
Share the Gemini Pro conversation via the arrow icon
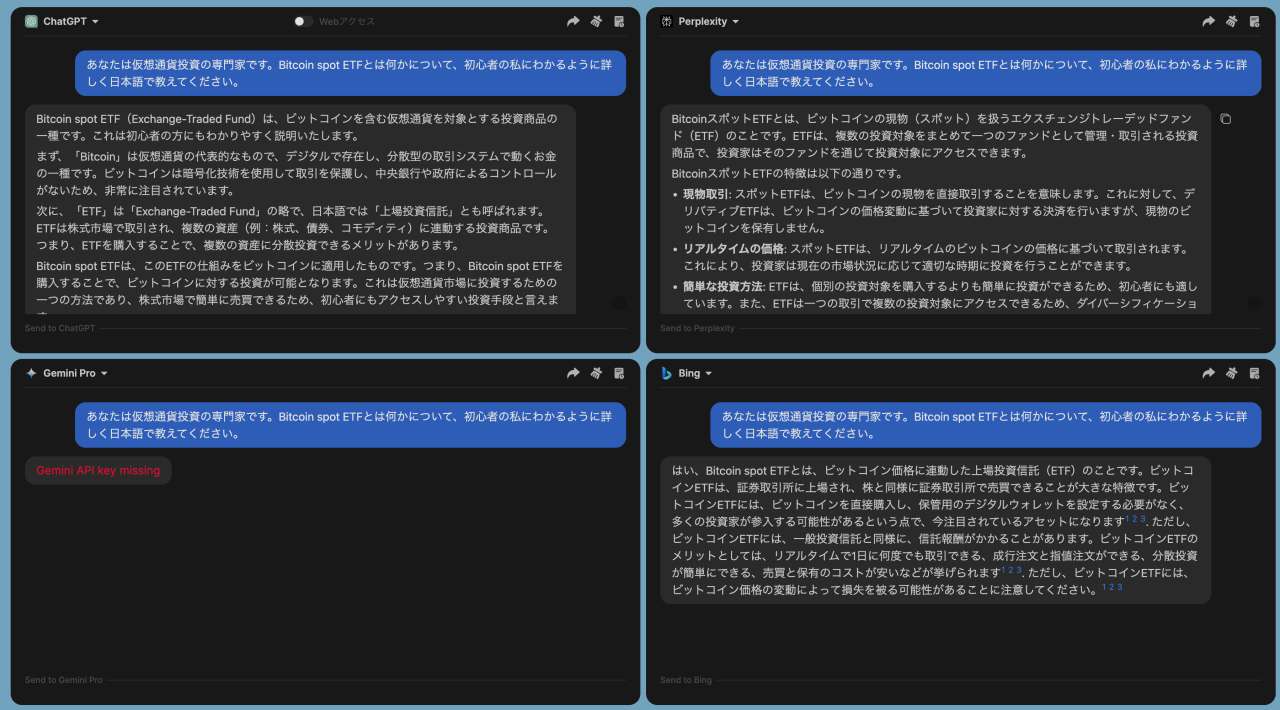click(573, 372)
